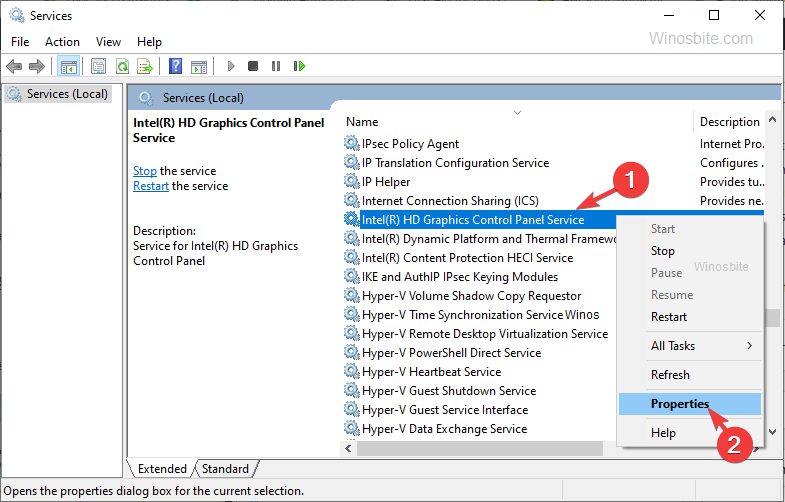
Task: Select Intel(R) Dynamic Platform and Thermal service
Action: [x=489, y=239]
